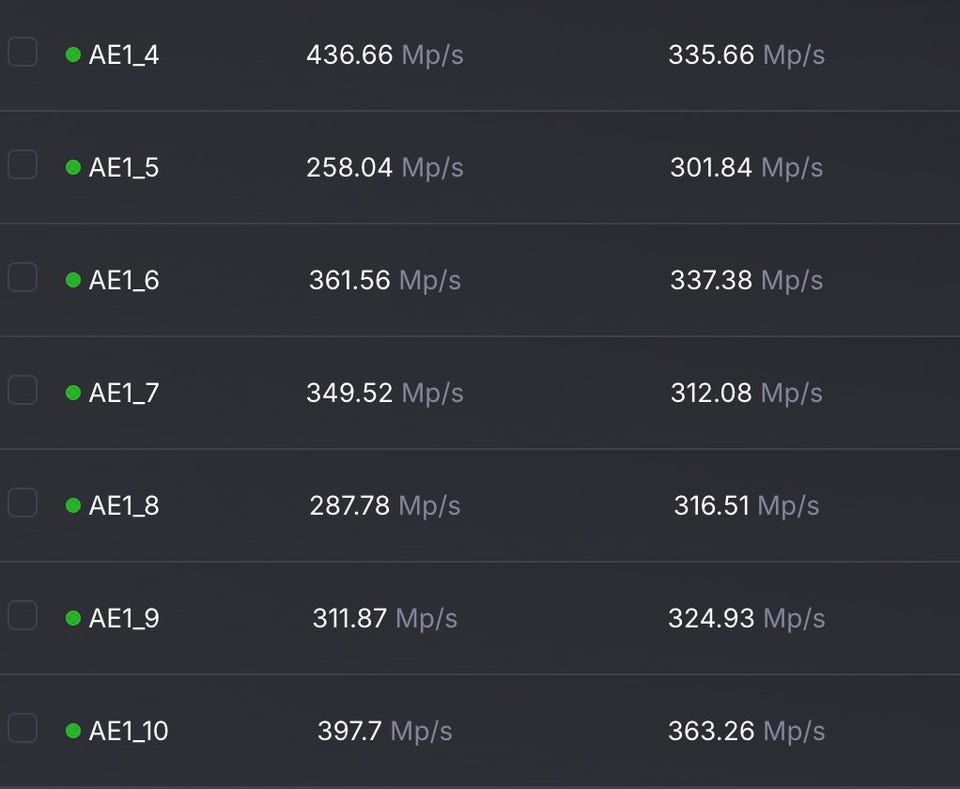This screenshot has height=789, width=960.
Task: Toggle the checkbox for AE1_8
Action: click(22, 502)
